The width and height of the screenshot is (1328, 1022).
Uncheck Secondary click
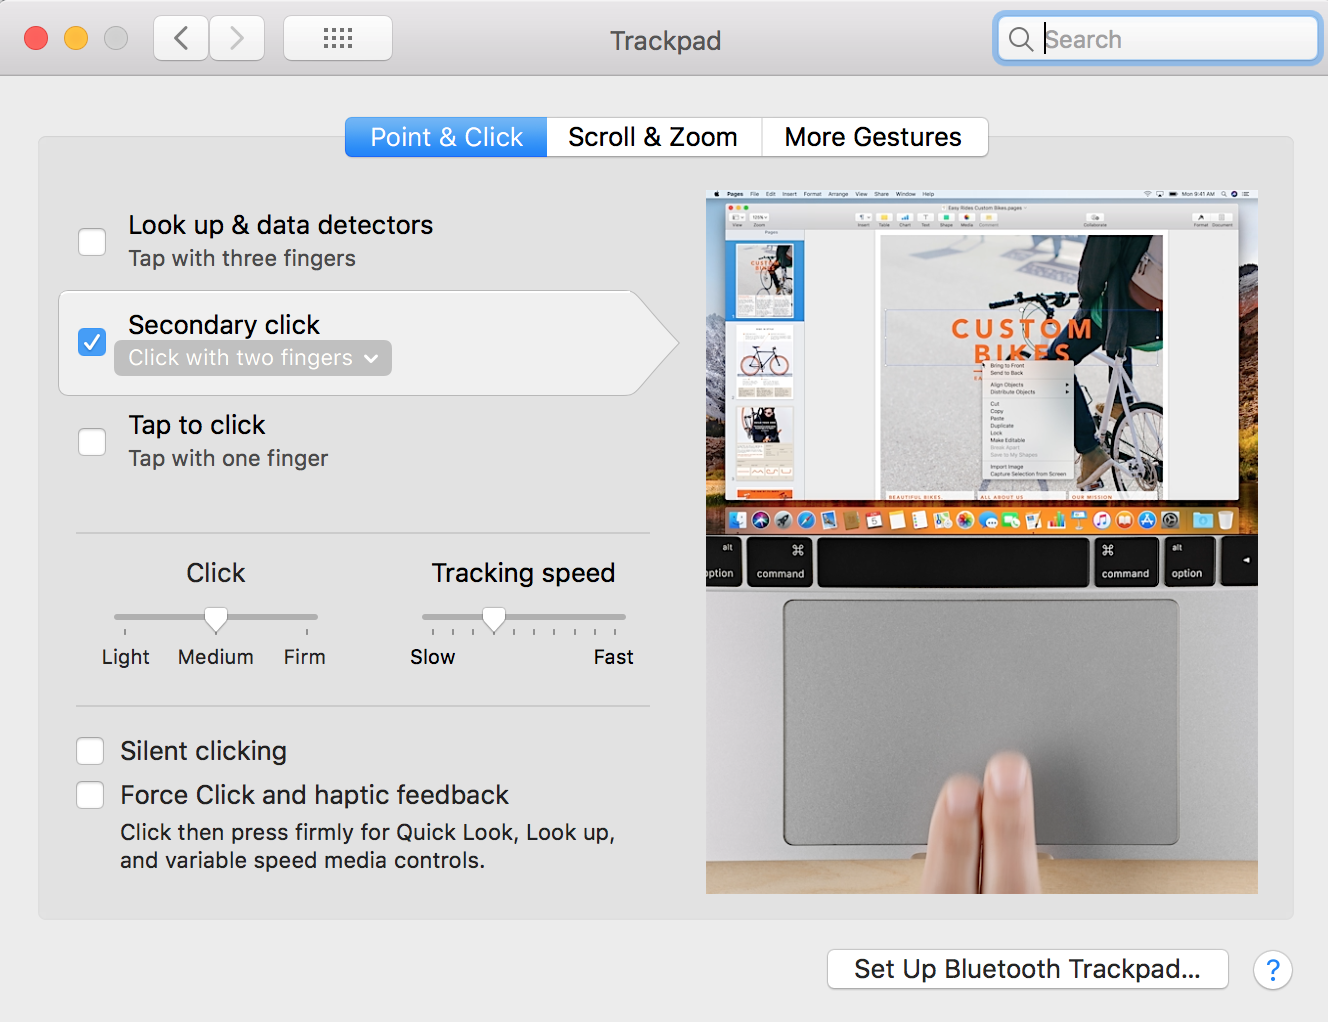91,341
